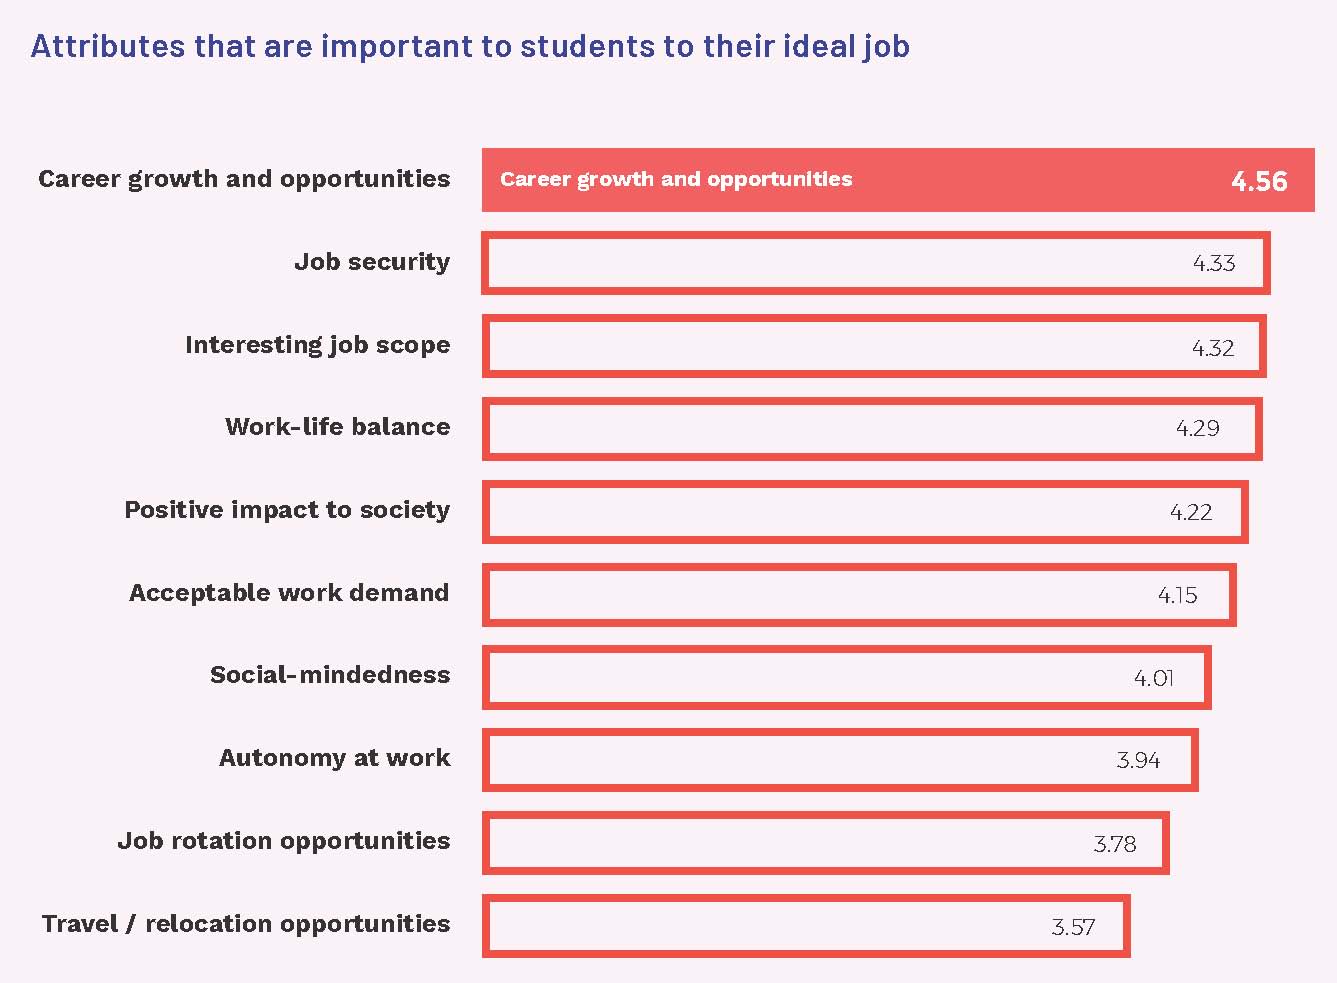Image resolution: width=1337 pixels, height=983 pixels.
Task: Click the chart title about ideal job attributes
Action: coord(470,47)
